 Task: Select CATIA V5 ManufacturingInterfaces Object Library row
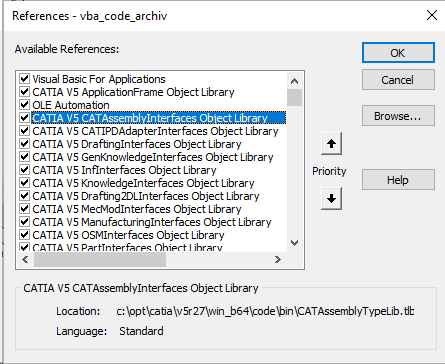pos(152,222)
